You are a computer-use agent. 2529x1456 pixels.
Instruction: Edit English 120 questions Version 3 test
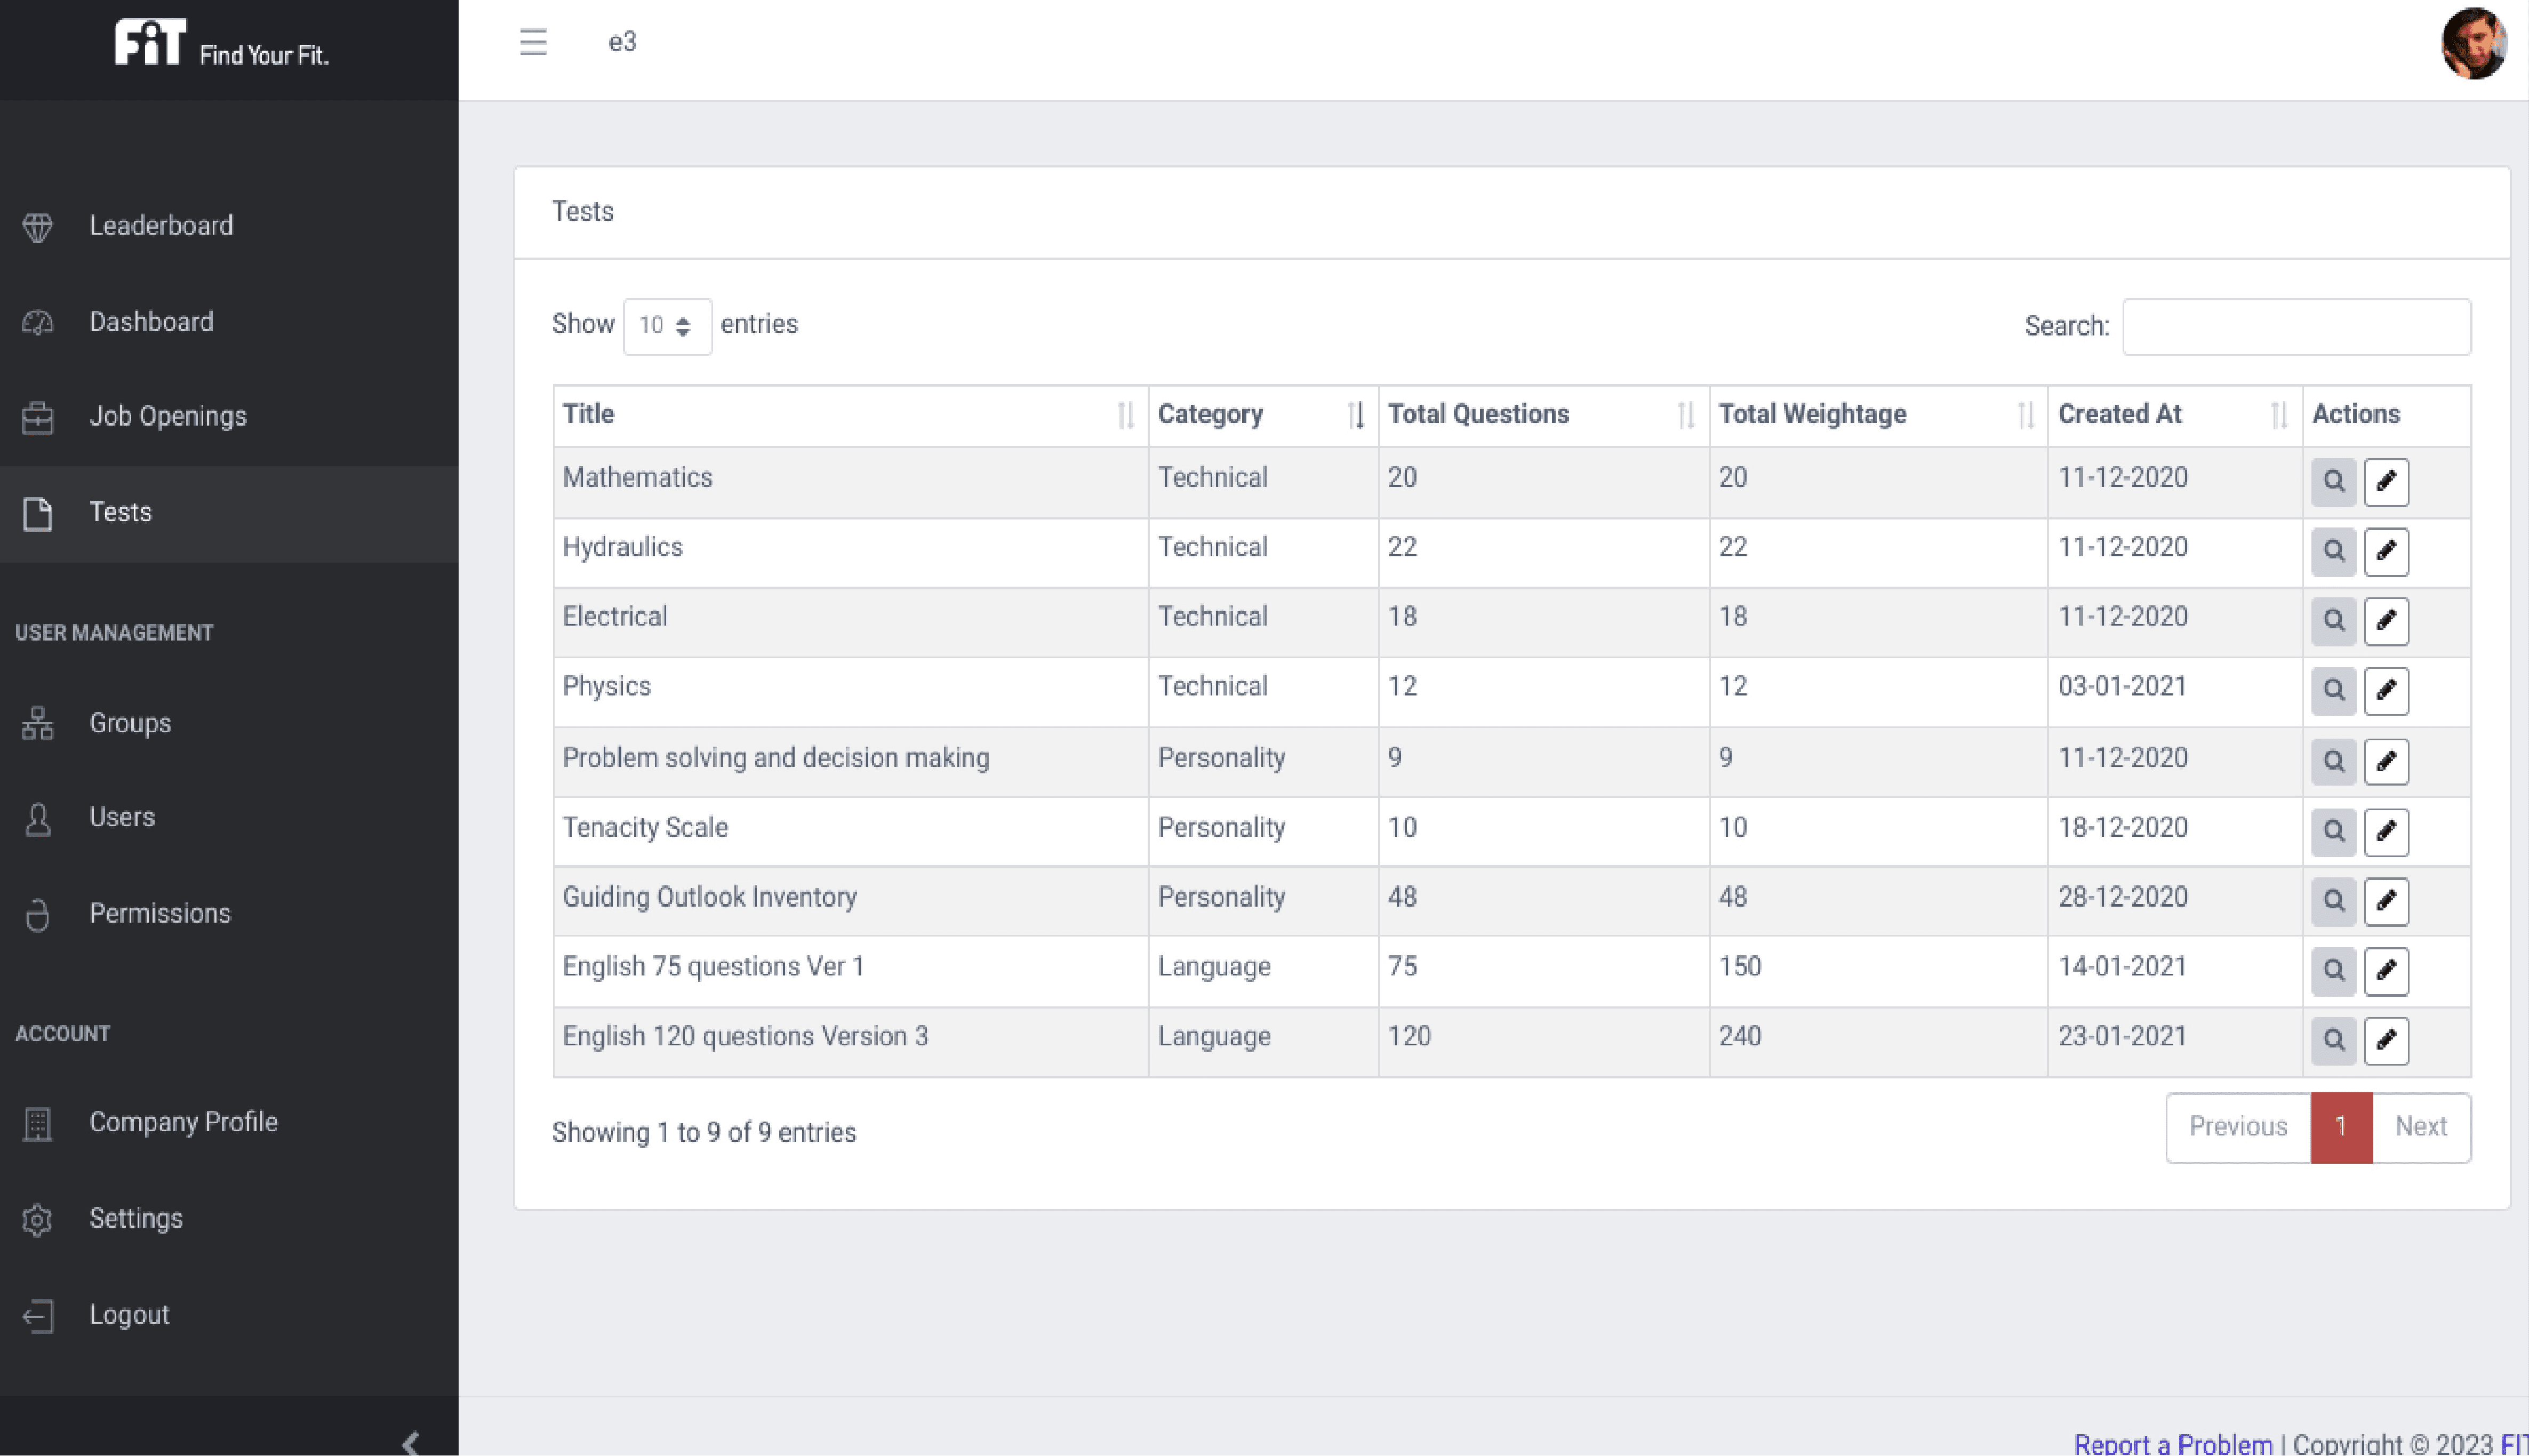pyautogui.click(x=2386, y=1041)
